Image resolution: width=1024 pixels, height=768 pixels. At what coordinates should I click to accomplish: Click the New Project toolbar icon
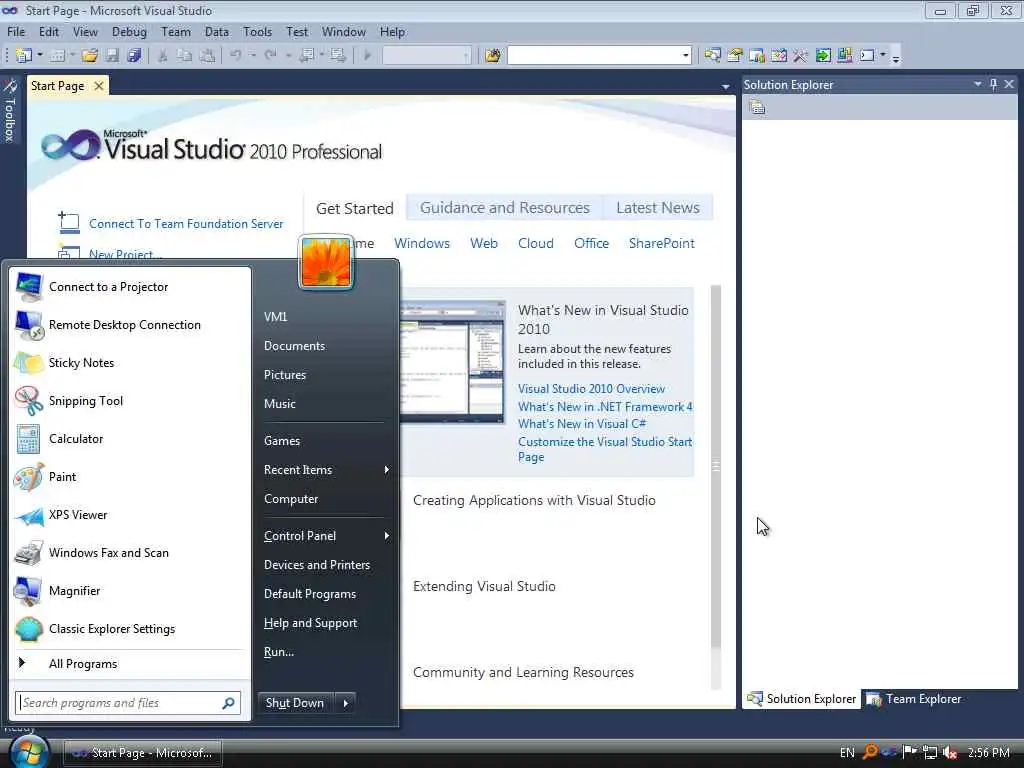point(24,56)
